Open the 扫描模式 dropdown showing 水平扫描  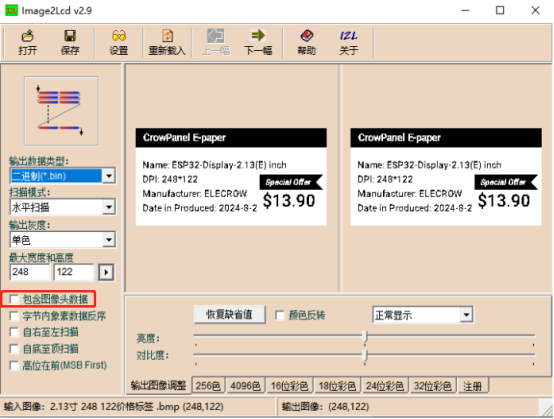coord(109,207)
